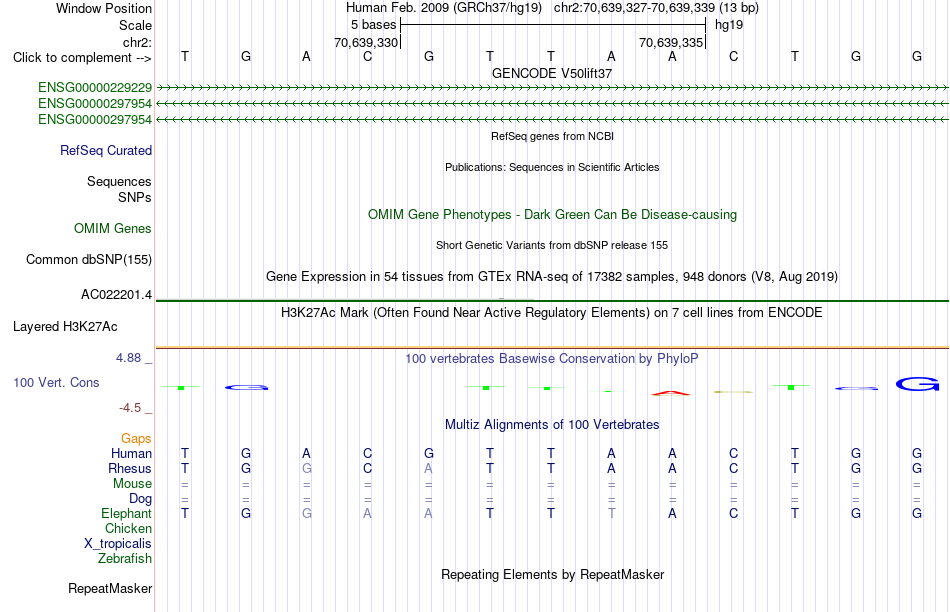Image resolution: width=950 pixels, height=612 pixels.
Task: Open the RefSeq Curated track label
Action: [x=106, y=150]
